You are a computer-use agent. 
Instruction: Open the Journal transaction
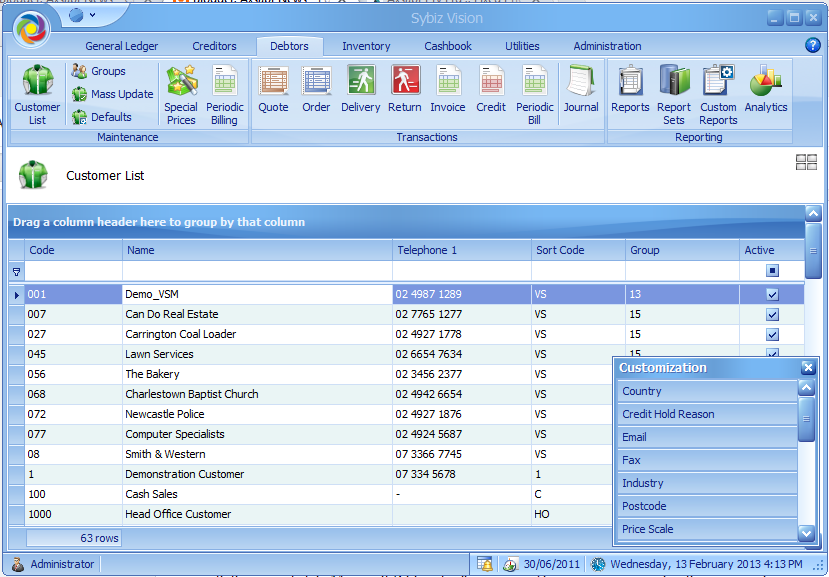coord(581,89)
